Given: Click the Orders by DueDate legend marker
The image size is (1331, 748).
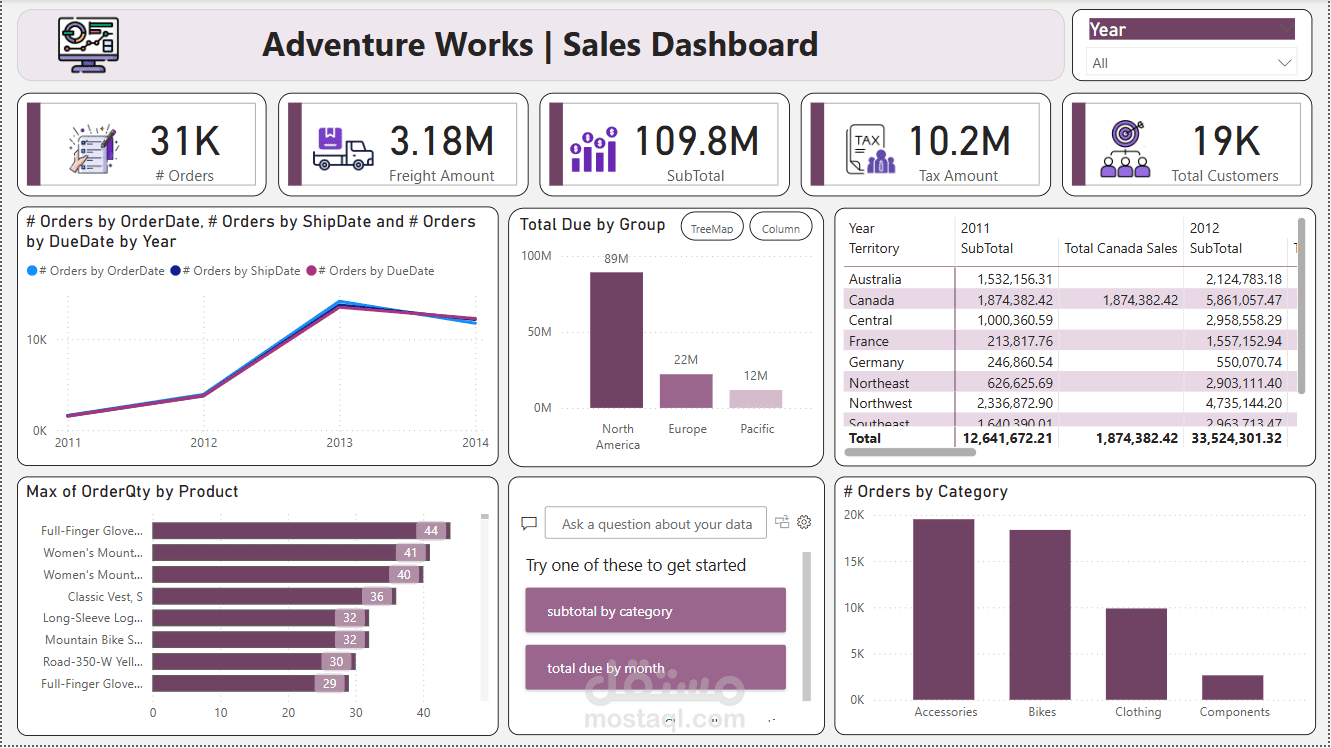Looking at the screenshot, I should click(x=311, y=271).
